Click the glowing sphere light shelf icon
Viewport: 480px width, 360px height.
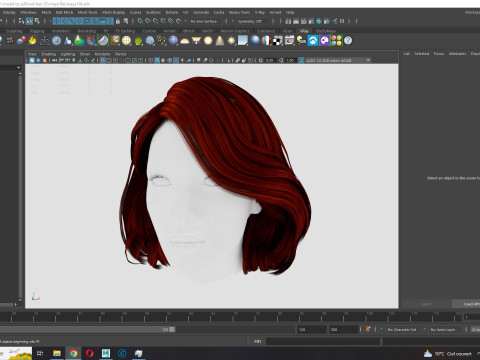(208, 41)
